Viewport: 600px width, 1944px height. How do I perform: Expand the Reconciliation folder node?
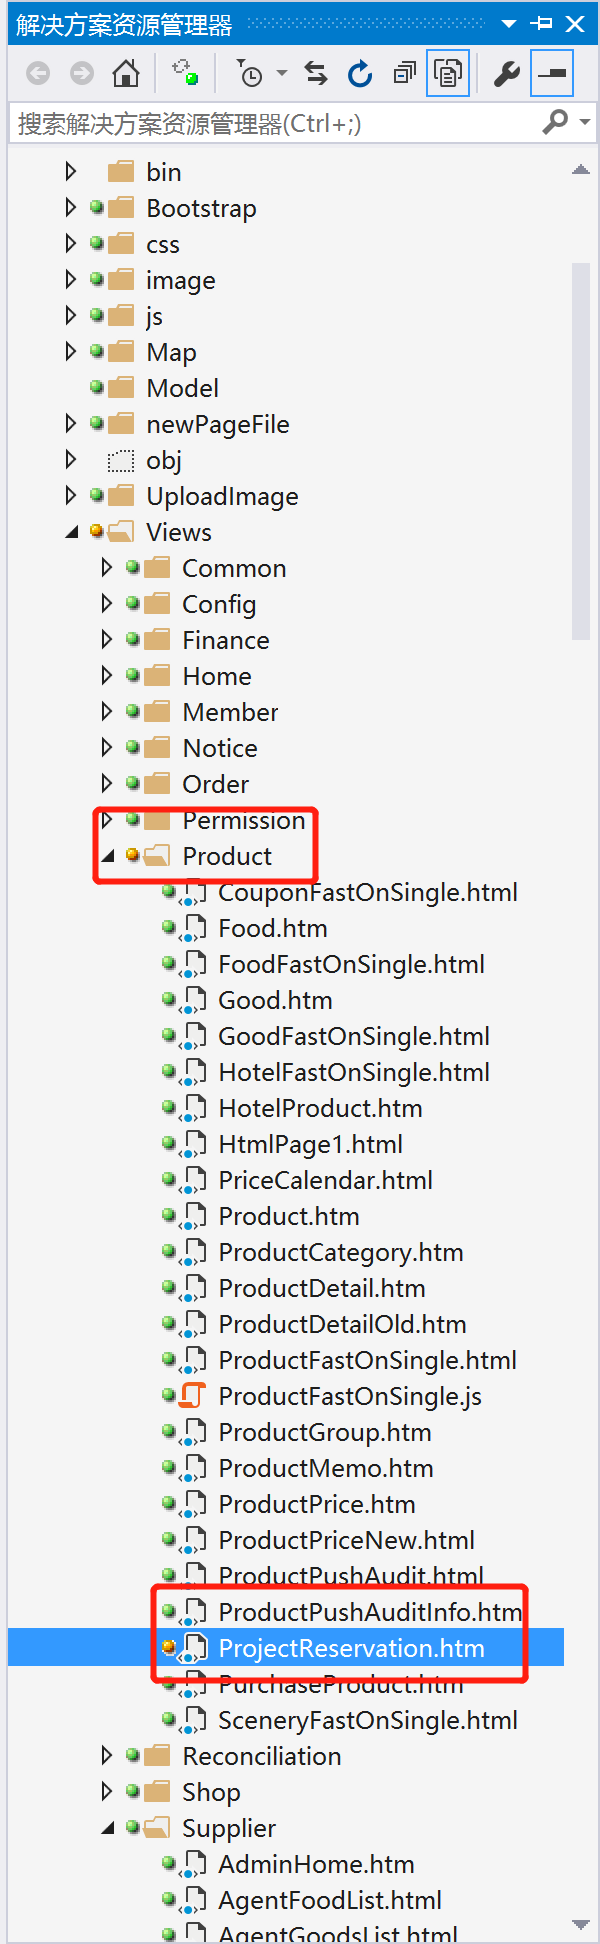click(x=107, y=1756)
